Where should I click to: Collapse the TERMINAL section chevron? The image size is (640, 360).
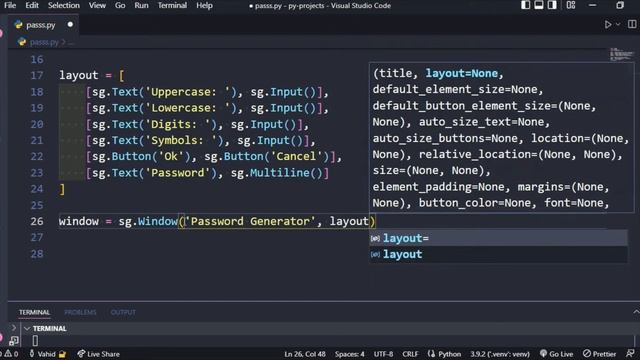click(27, 329)
